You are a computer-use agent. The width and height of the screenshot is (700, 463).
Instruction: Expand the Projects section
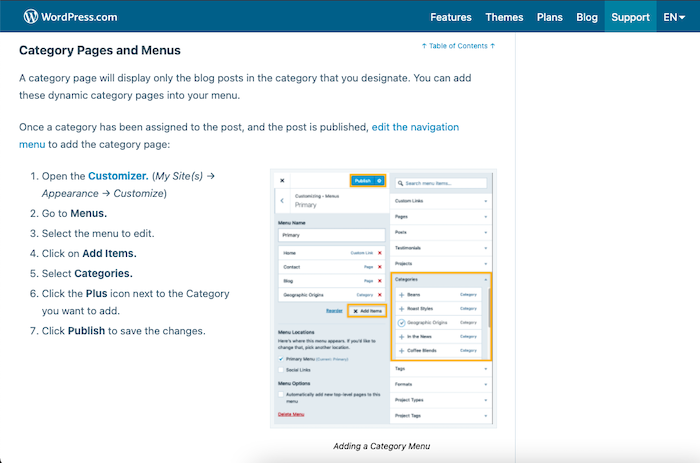coord(441,263)
